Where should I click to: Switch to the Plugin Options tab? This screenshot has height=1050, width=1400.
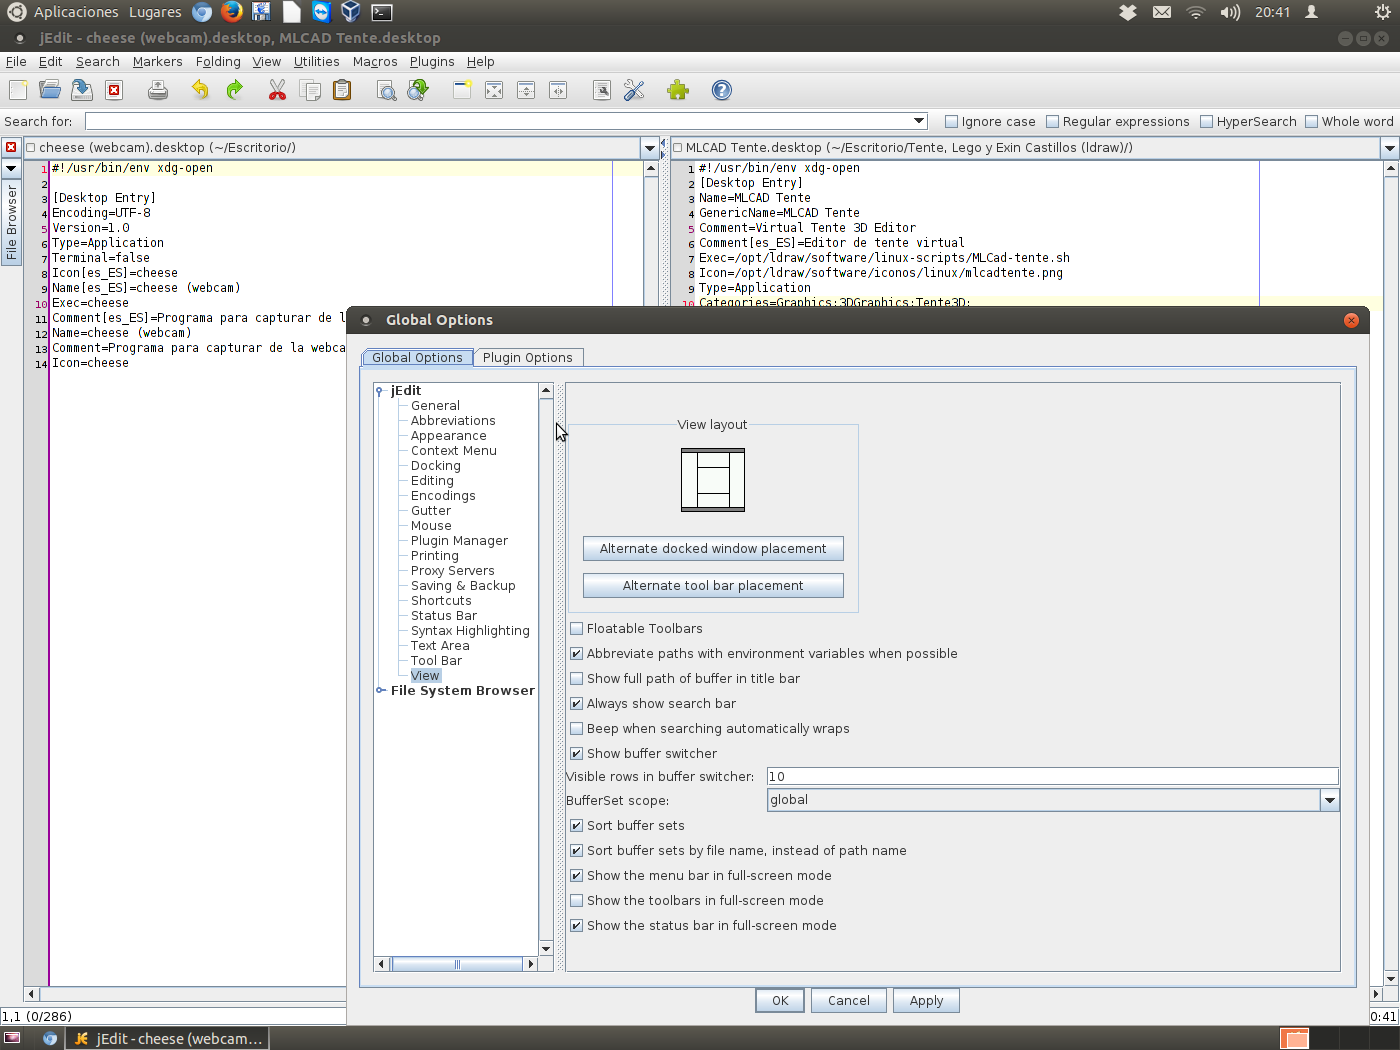pyautogui.click(x=528, y=357)
